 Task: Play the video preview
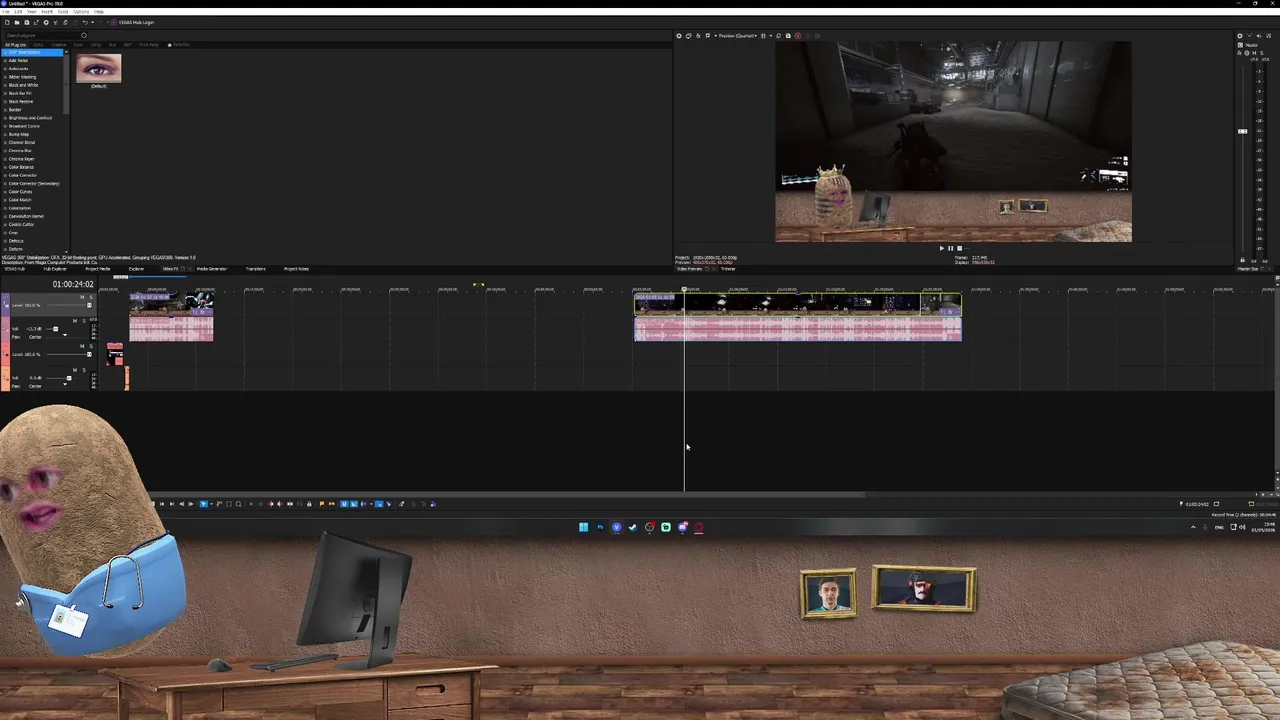[942, 248]
